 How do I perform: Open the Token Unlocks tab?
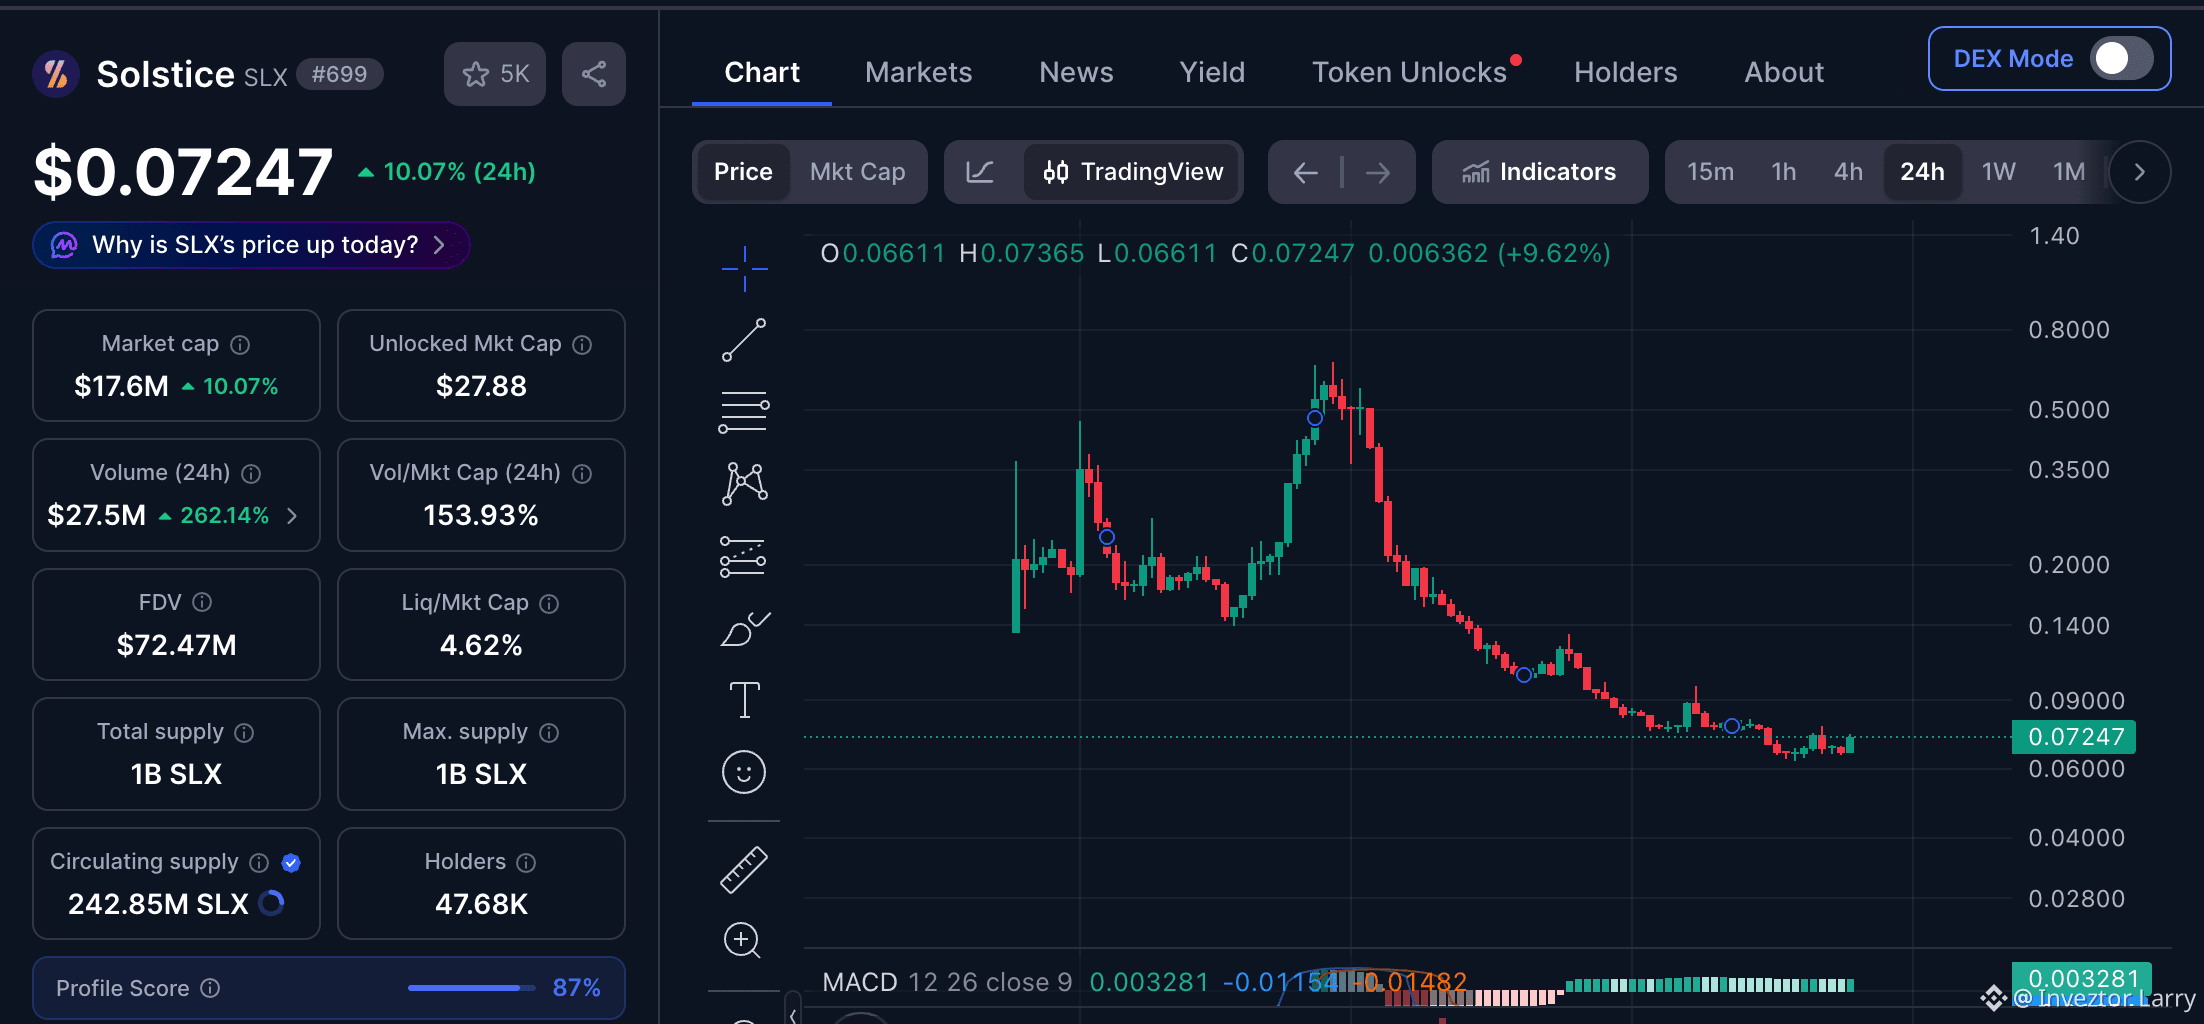coord(1410,72)
